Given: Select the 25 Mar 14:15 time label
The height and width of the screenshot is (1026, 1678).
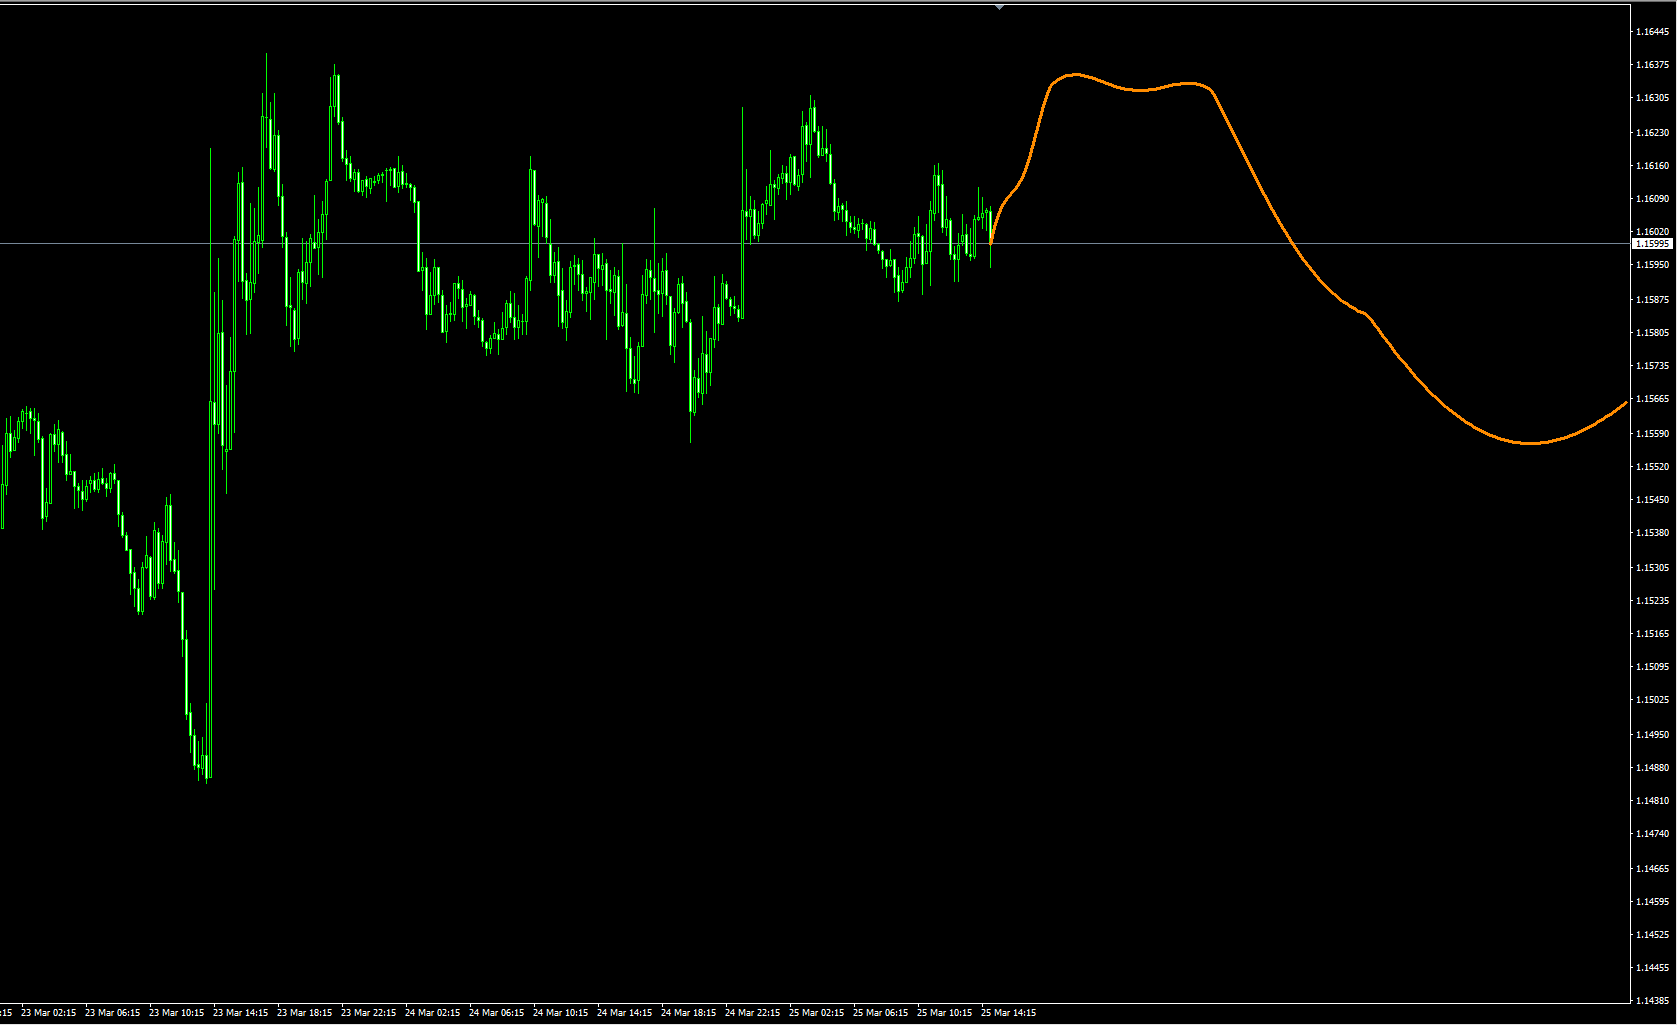Looking at the screenshot, I should point(1008,1013).
